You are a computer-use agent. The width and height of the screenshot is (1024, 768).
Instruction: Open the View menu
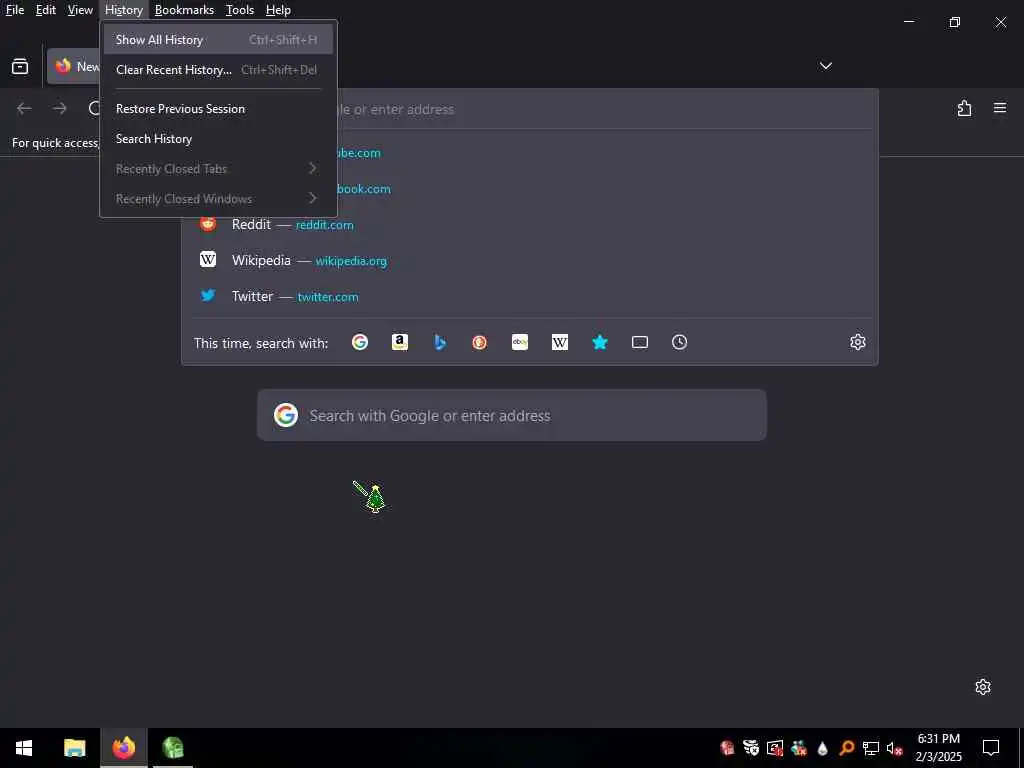tap(80, 10)
